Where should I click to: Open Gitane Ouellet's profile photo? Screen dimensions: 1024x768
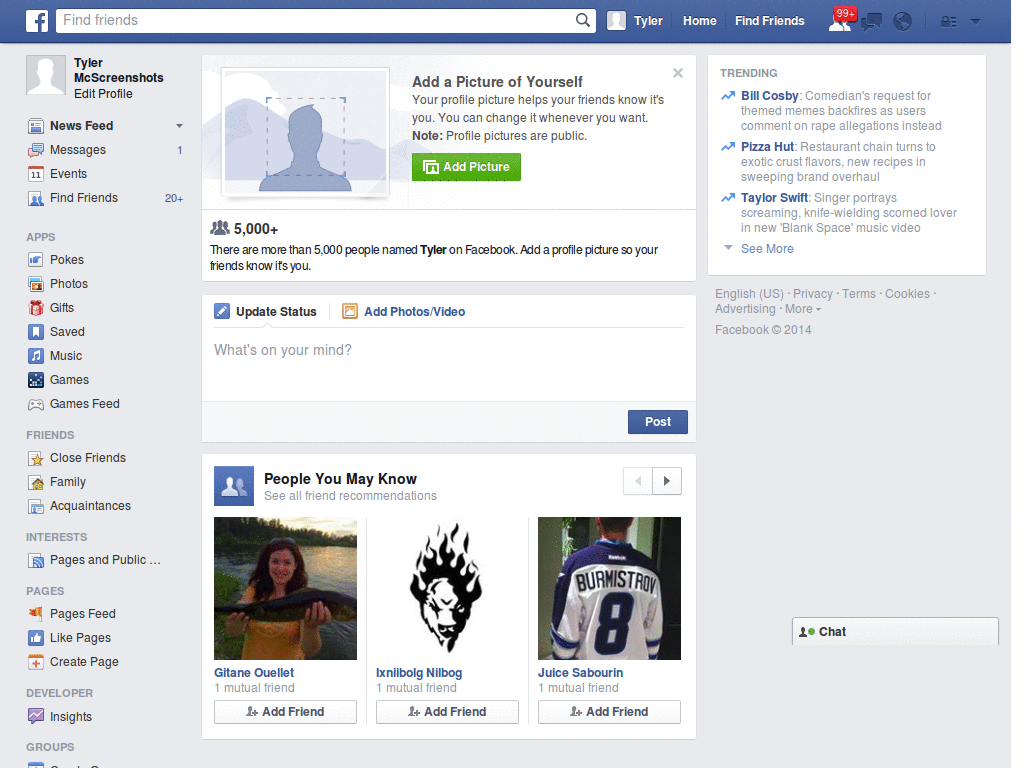tap(285, 588)
